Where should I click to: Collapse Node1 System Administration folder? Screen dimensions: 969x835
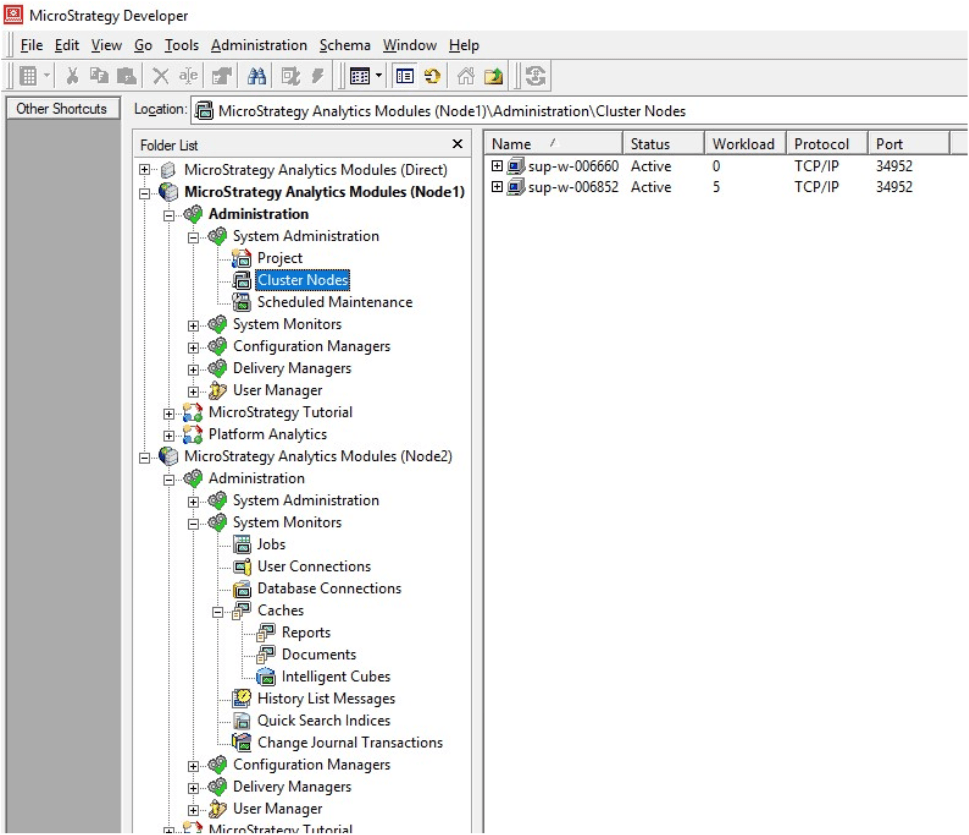pyautogui.click(x=193, y=237)
